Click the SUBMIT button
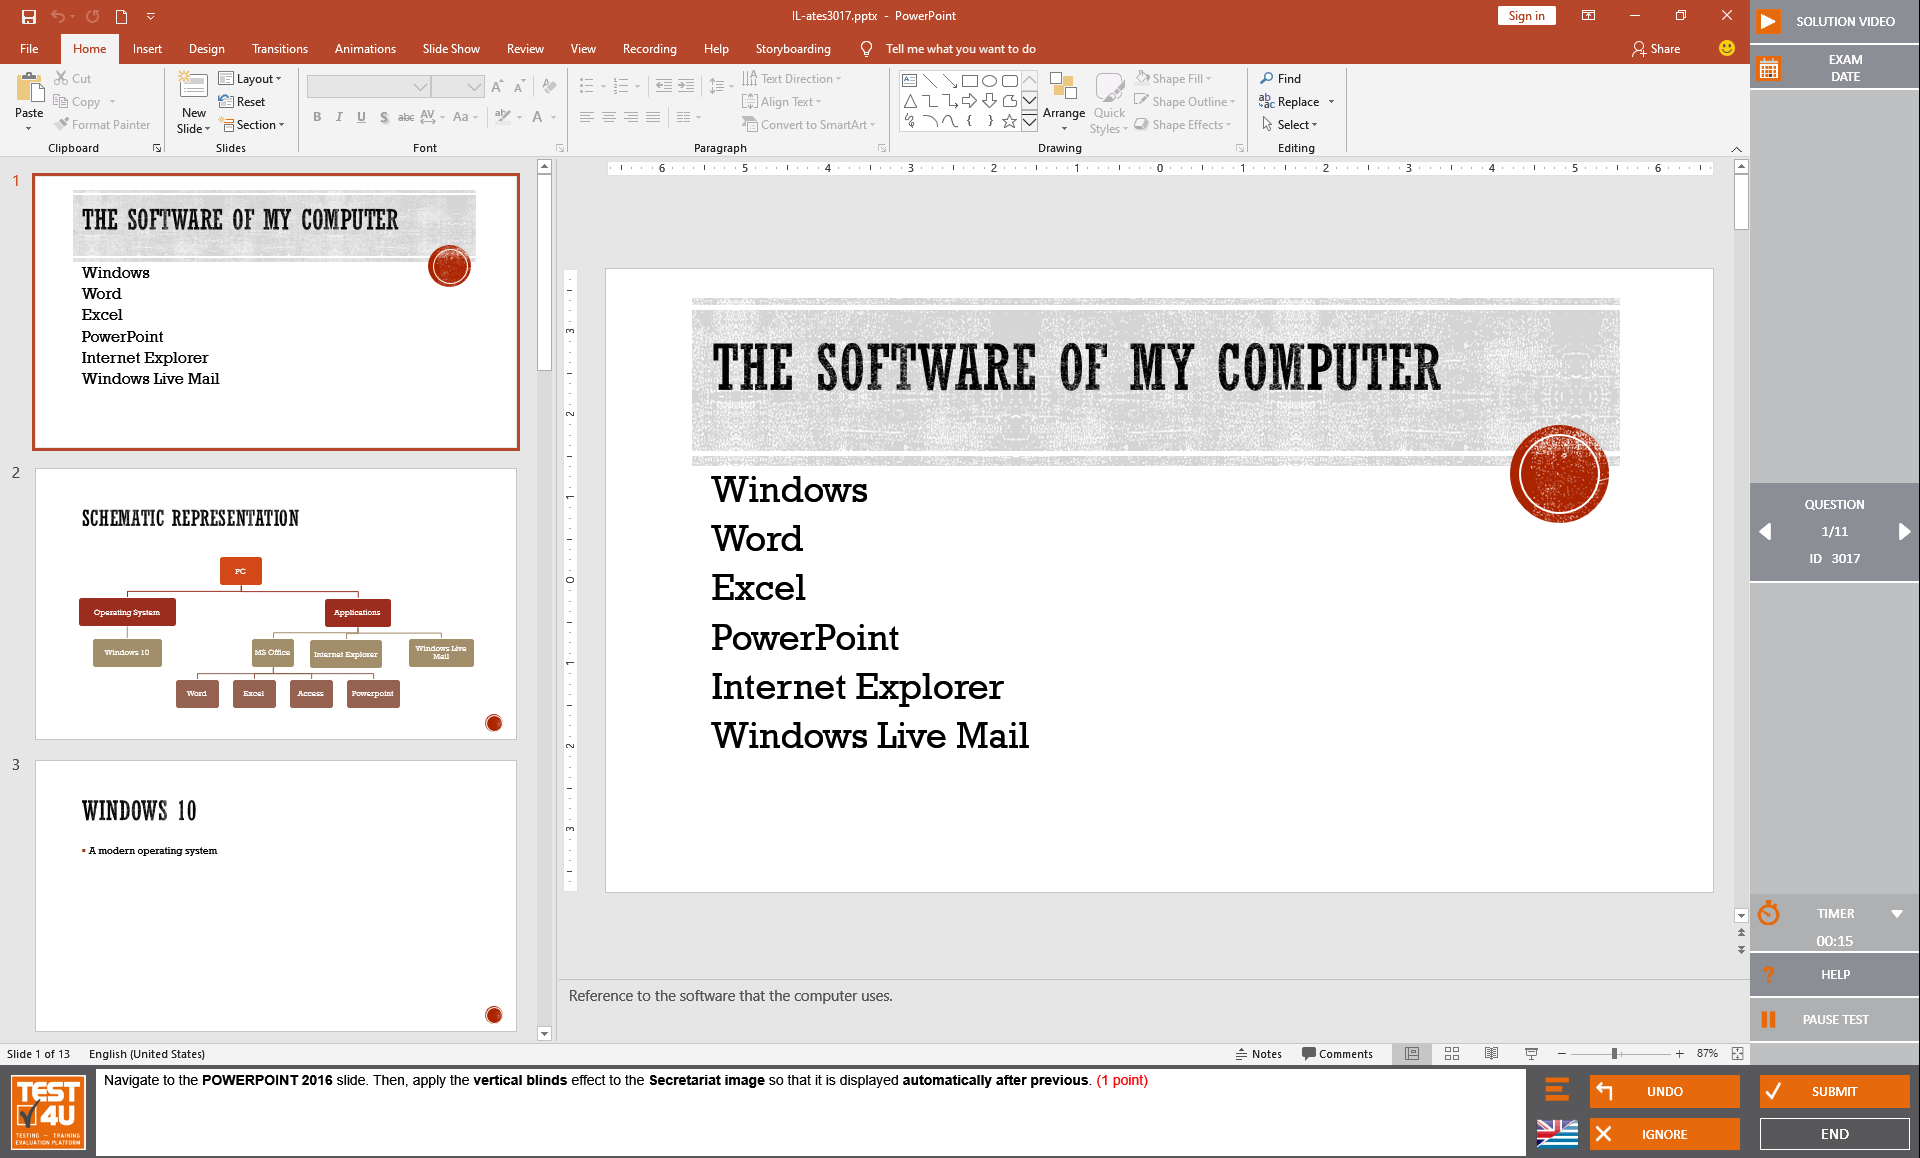Viewport: 1920px width, 1158px height. click(1834, 1091)
